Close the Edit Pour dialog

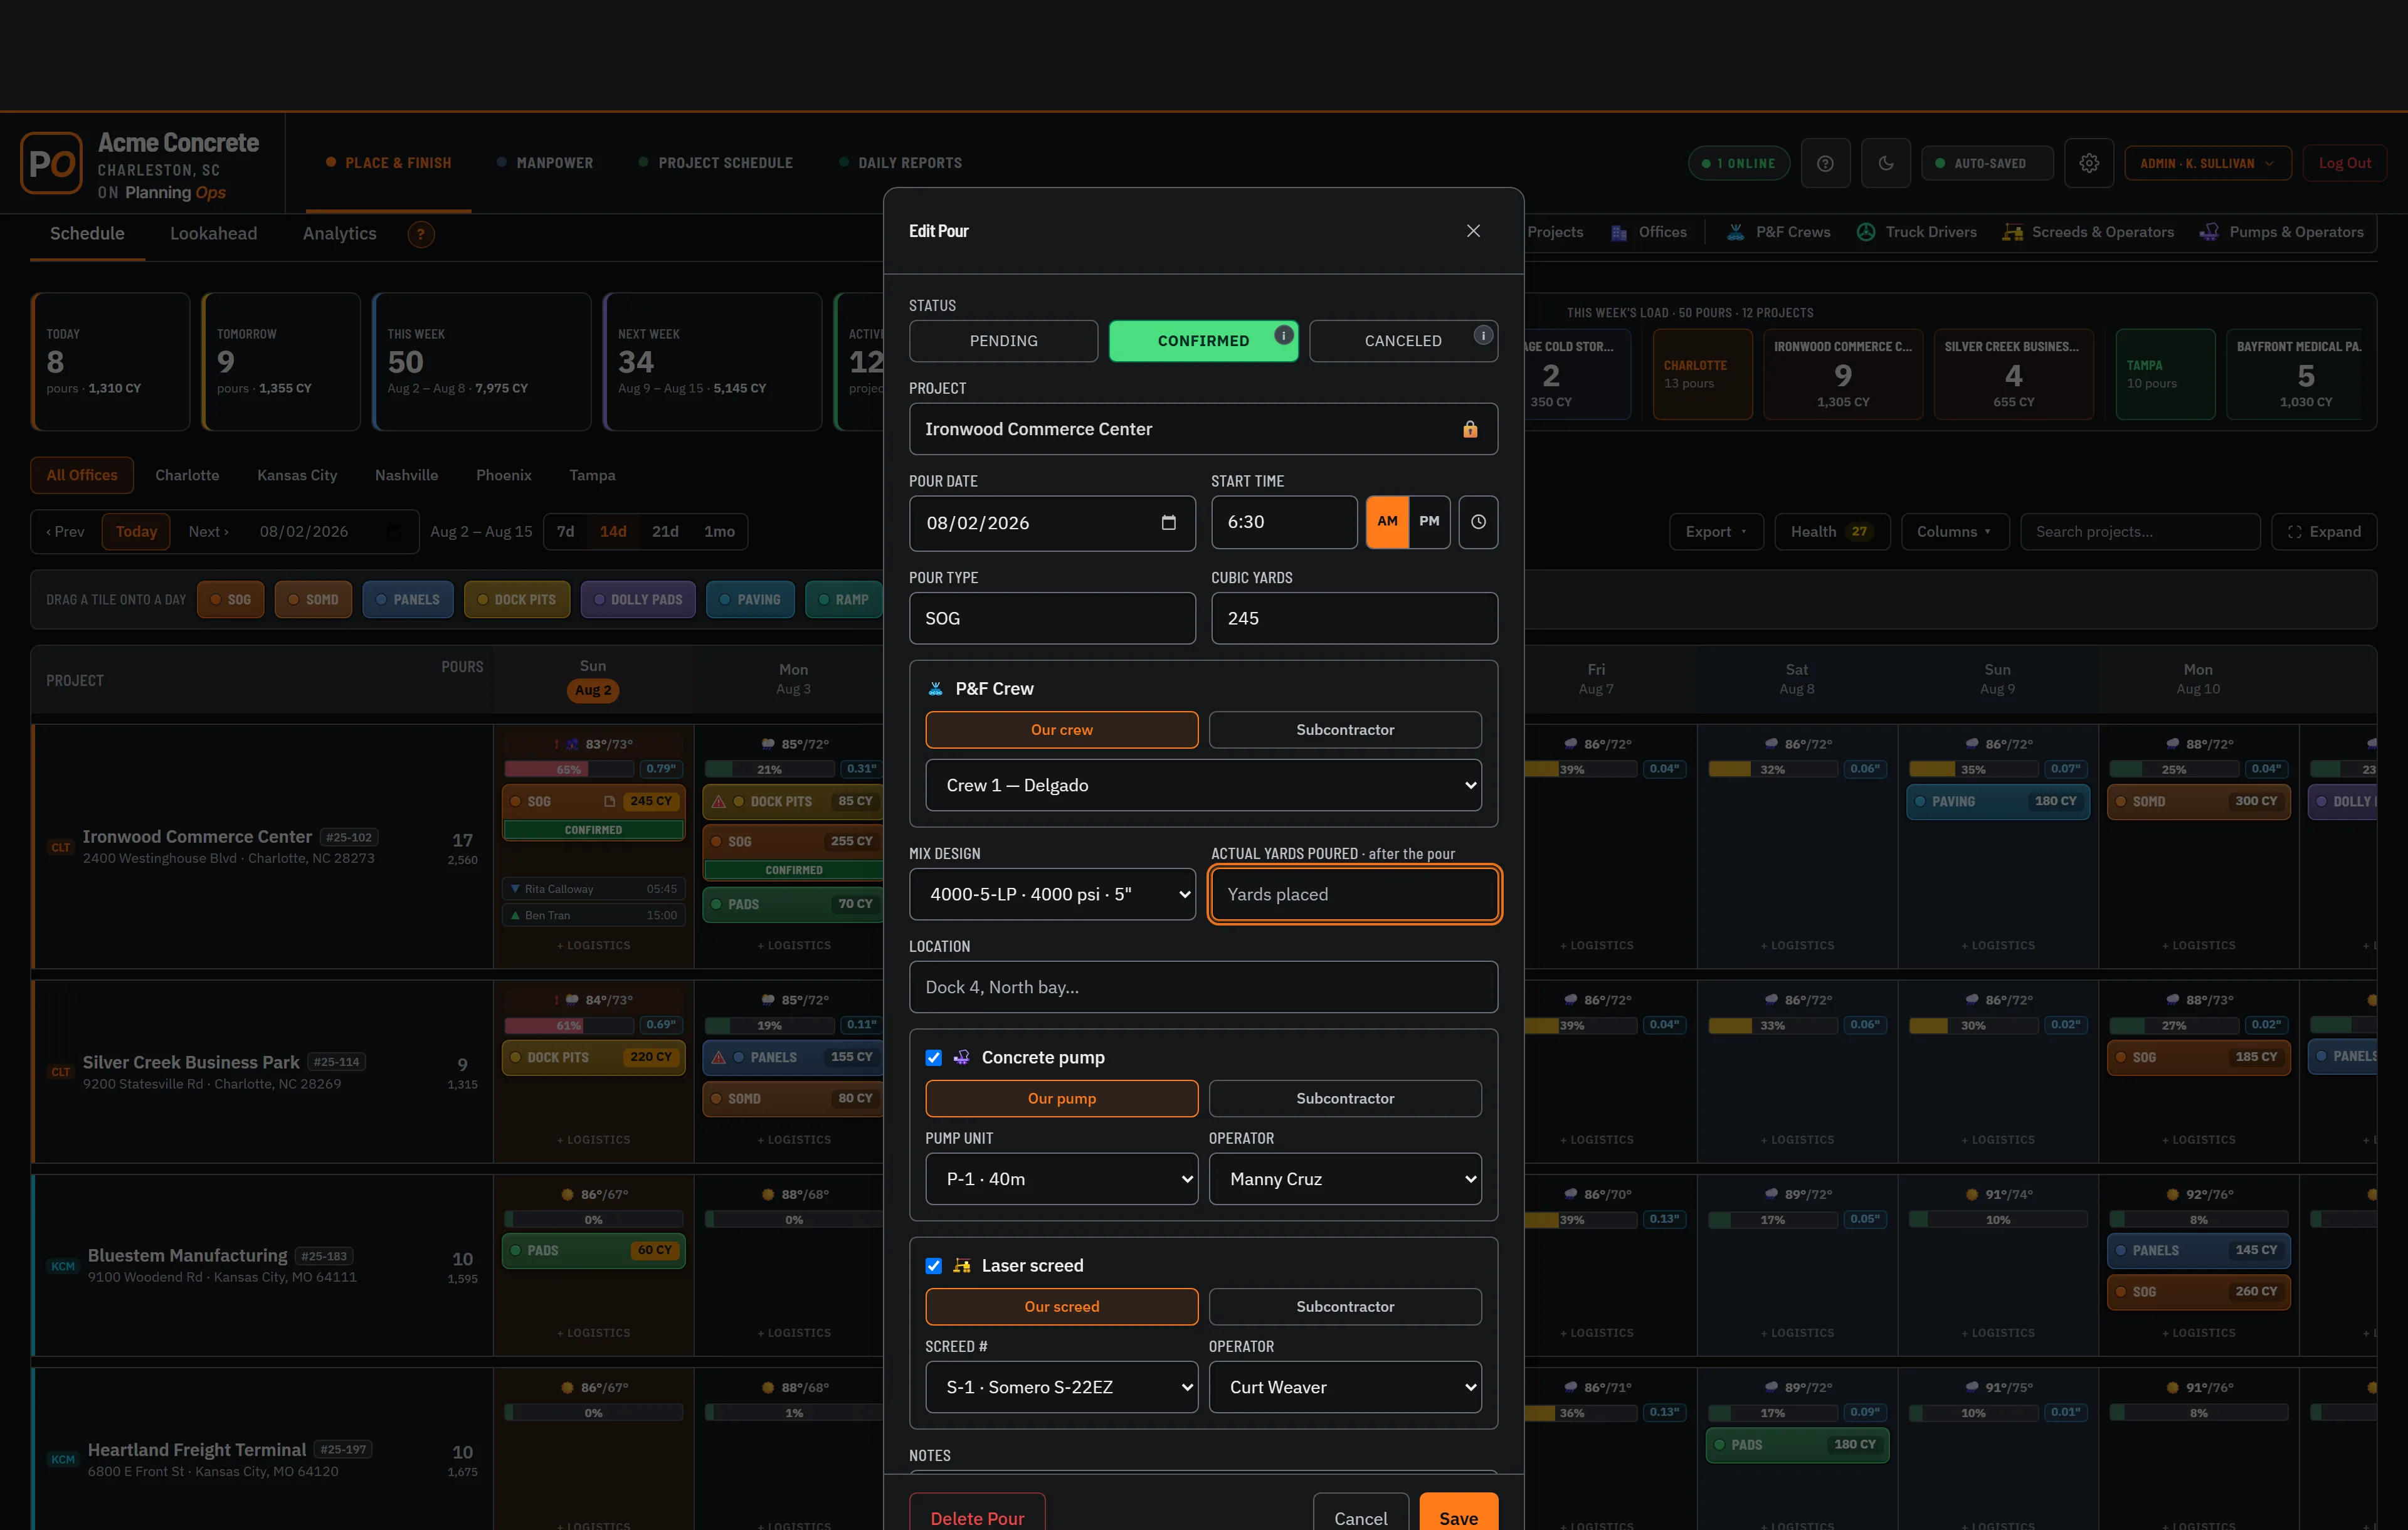pyautogui.click(x=1473, y=231)
